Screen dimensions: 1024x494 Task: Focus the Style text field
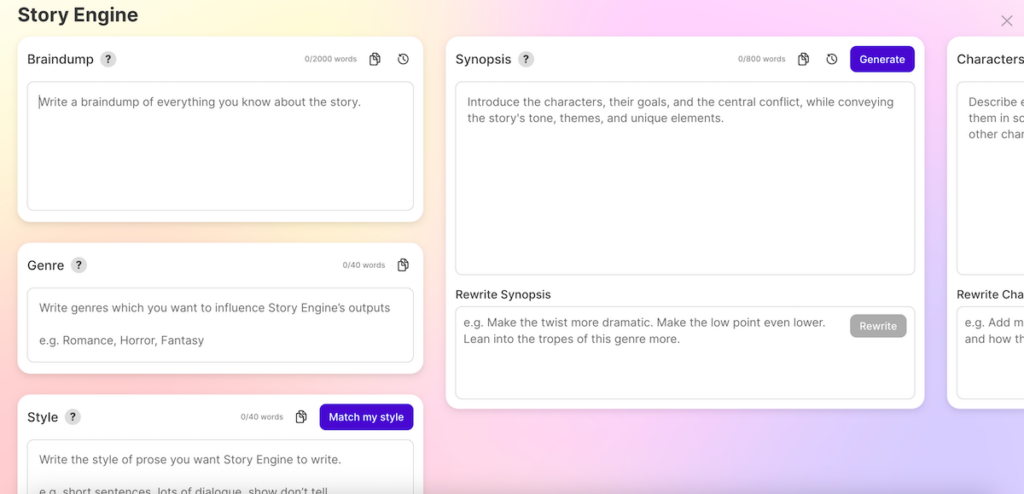[220, 467]
